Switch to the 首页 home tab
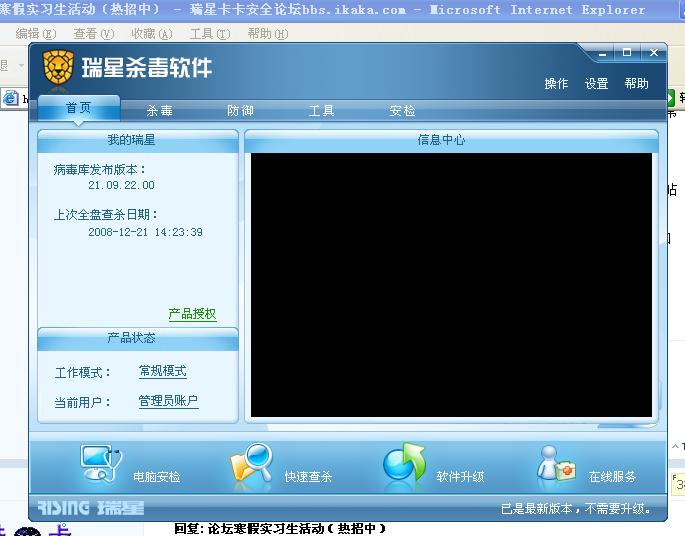Viewport: 685px width, 536px height. tap(79, 108)
